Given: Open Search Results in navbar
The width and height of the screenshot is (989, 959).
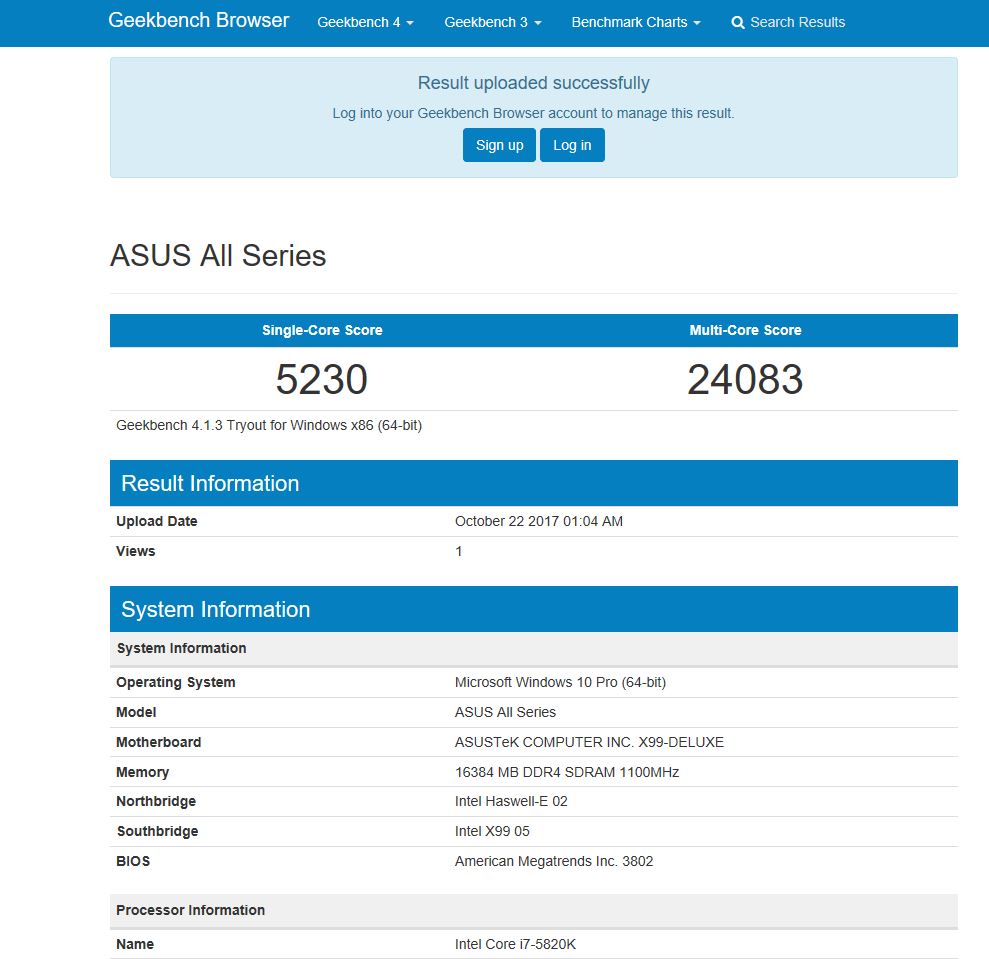Looking at the screenshot, I should coord(788,22).
